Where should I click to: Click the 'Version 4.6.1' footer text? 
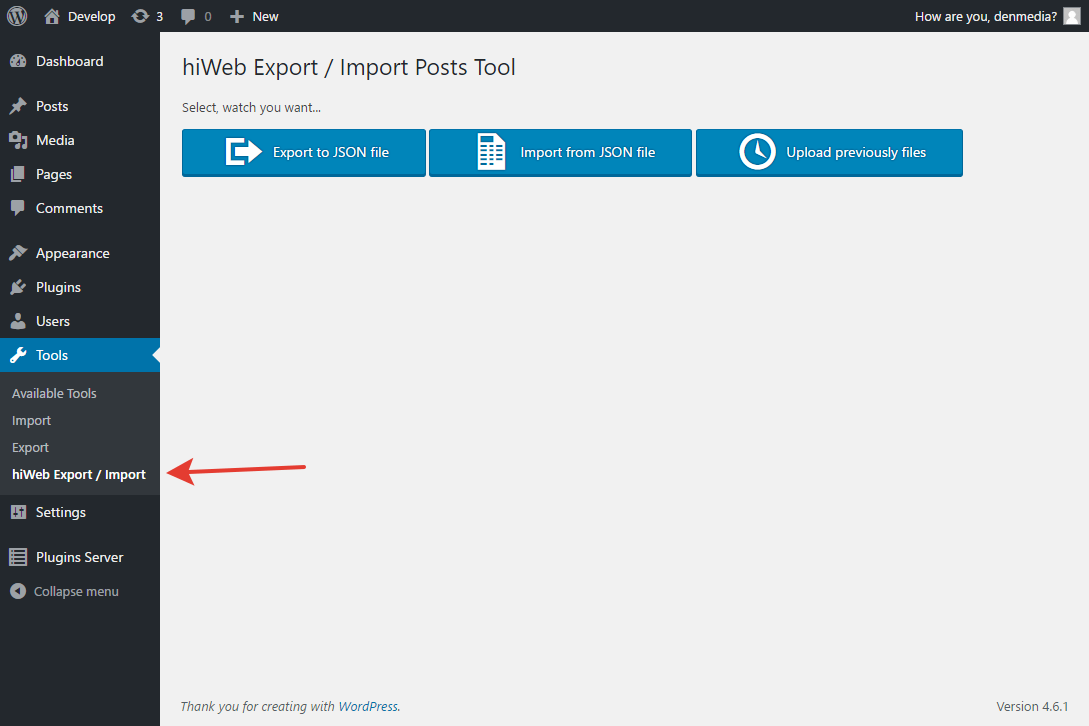tap(1032, 707)
